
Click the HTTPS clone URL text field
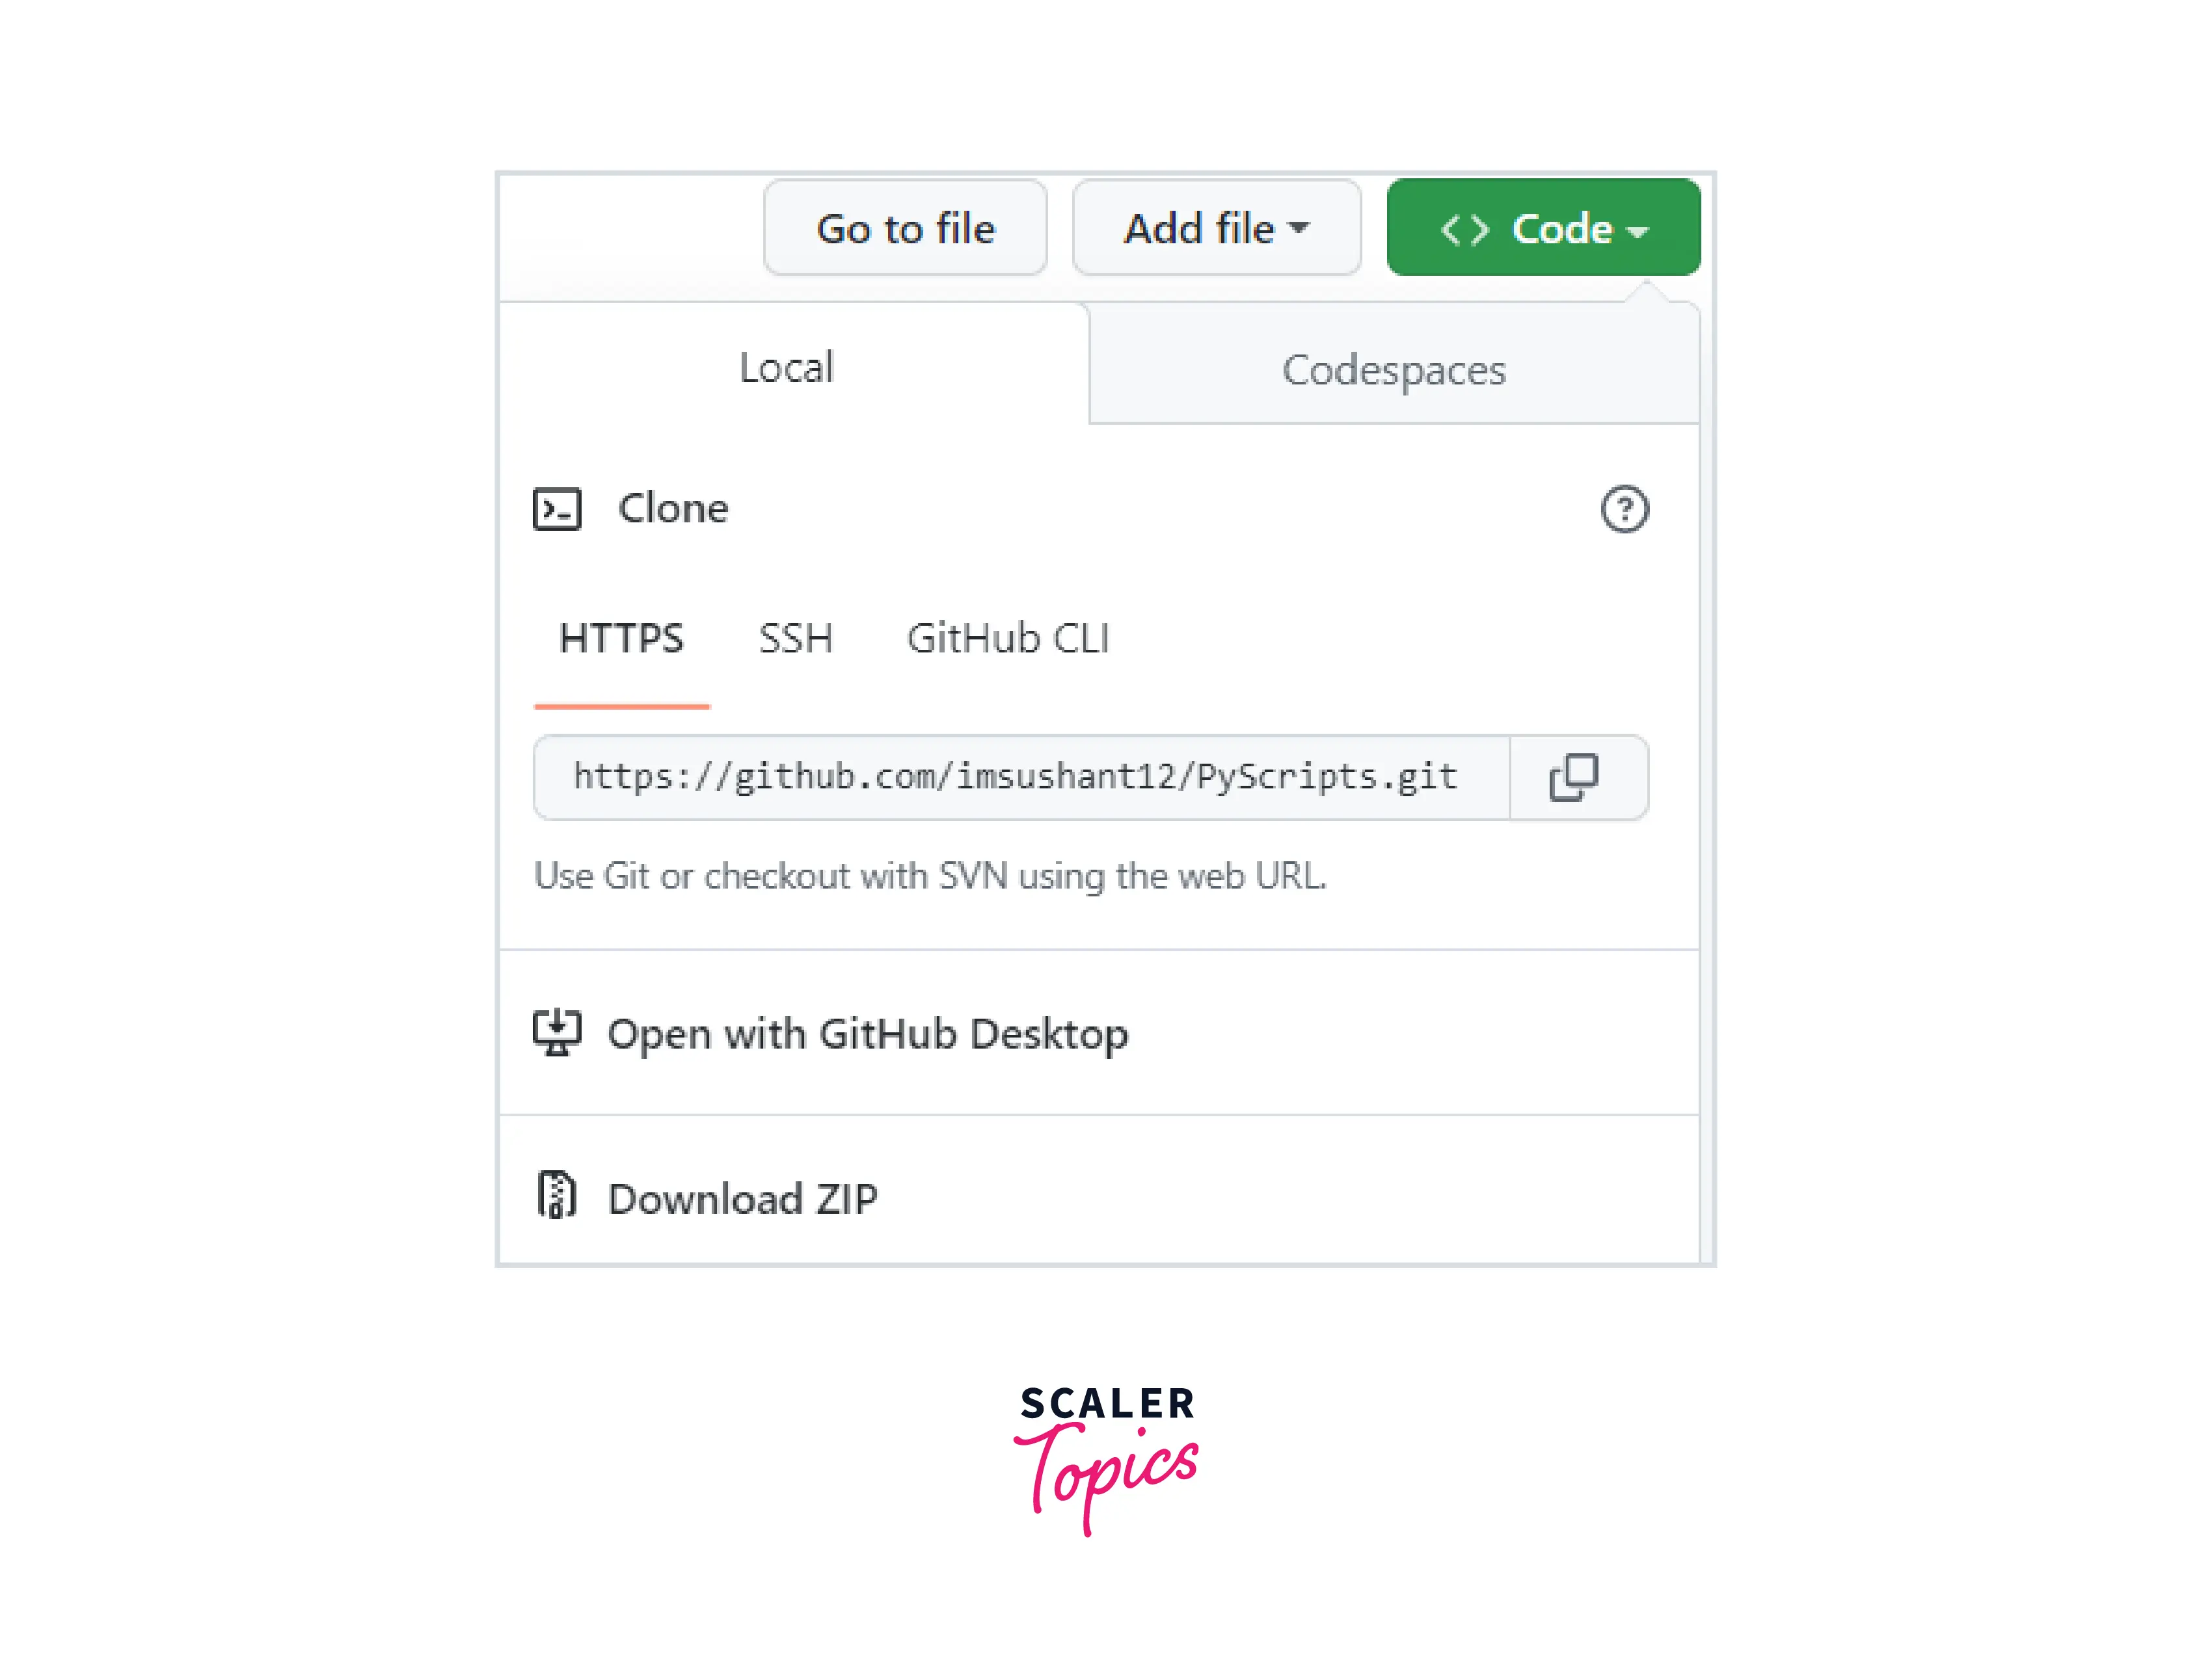coord(1021,778)
